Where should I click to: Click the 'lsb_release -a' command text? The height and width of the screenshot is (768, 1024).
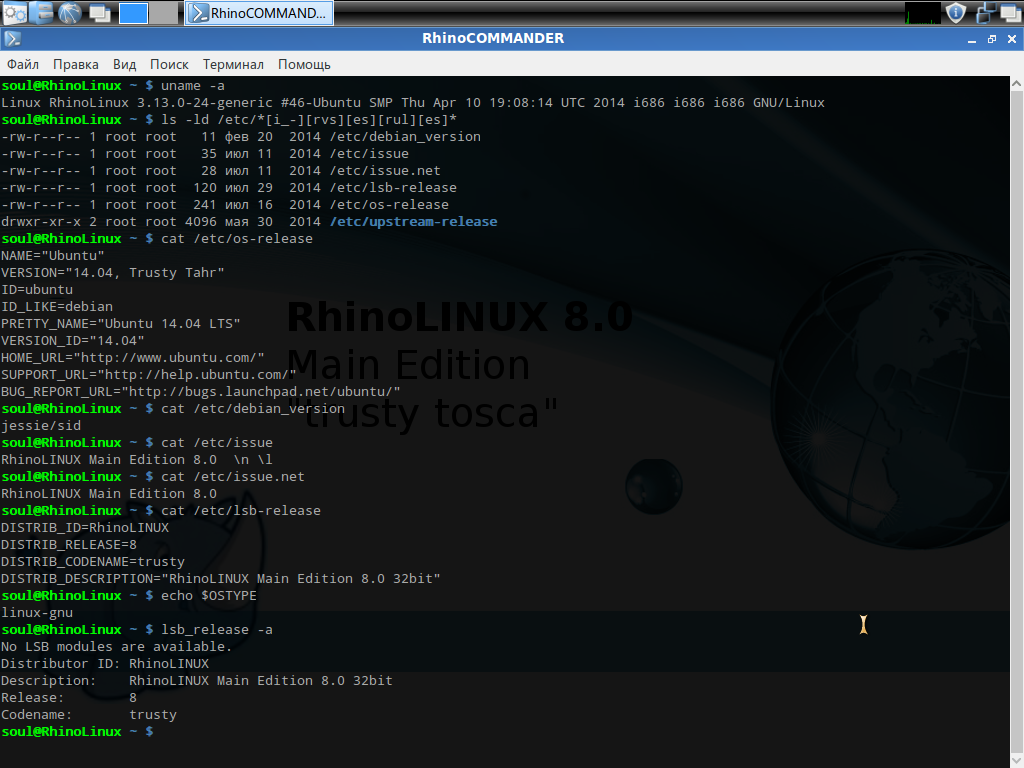click(x=217, y=630)
